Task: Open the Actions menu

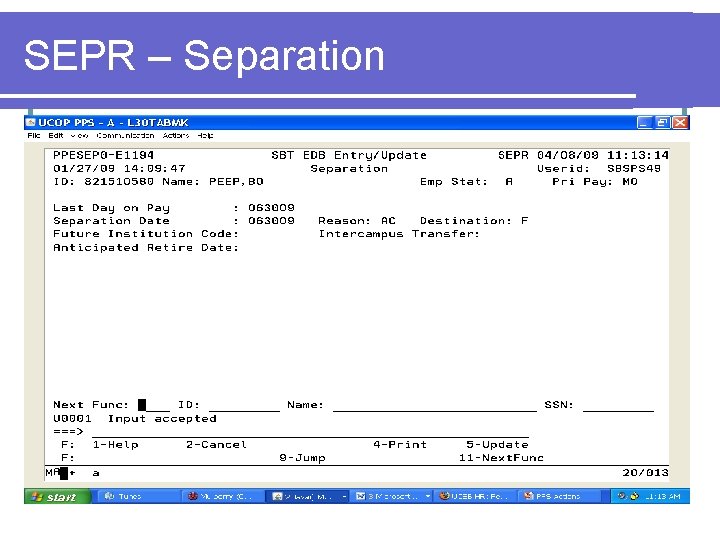Action: coord(176,135)
